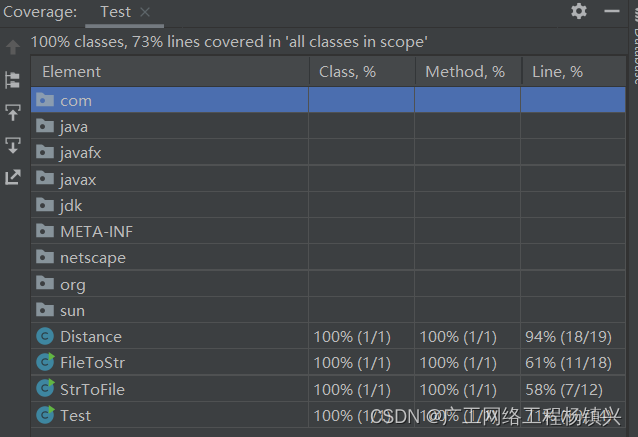Open coverage settings gear menu

[x=579, y=11]
